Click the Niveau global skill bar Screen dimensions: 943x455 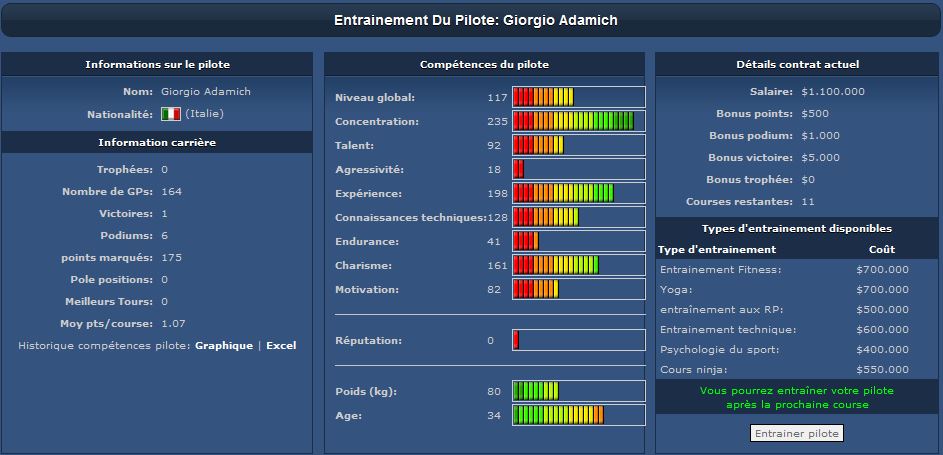click(579, 97)
